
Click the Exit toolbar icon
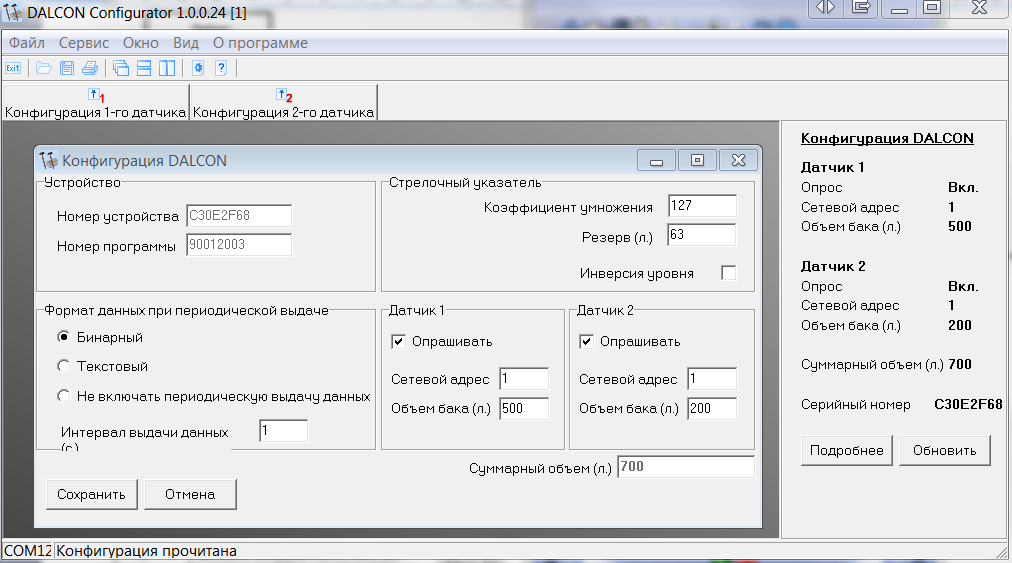[13, 68]
